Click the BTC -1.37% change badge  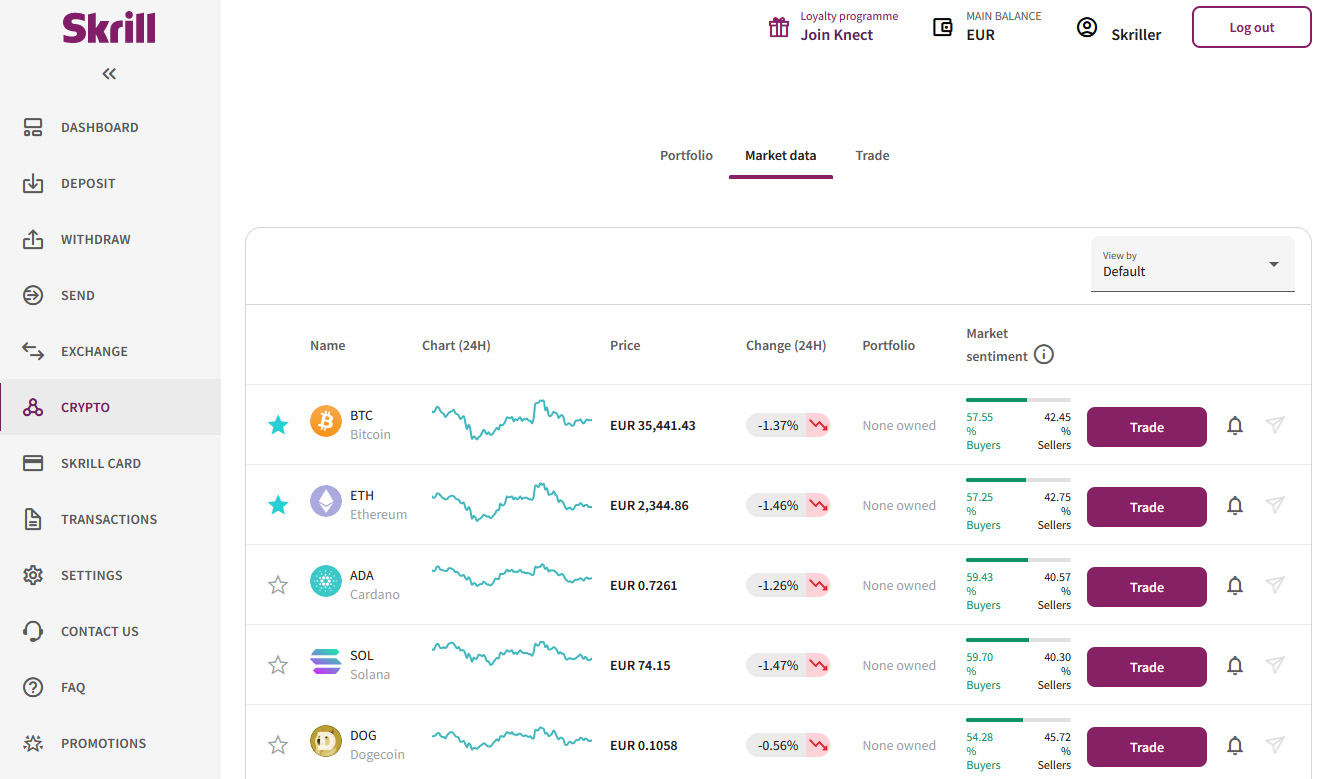[x=788, y=425]
